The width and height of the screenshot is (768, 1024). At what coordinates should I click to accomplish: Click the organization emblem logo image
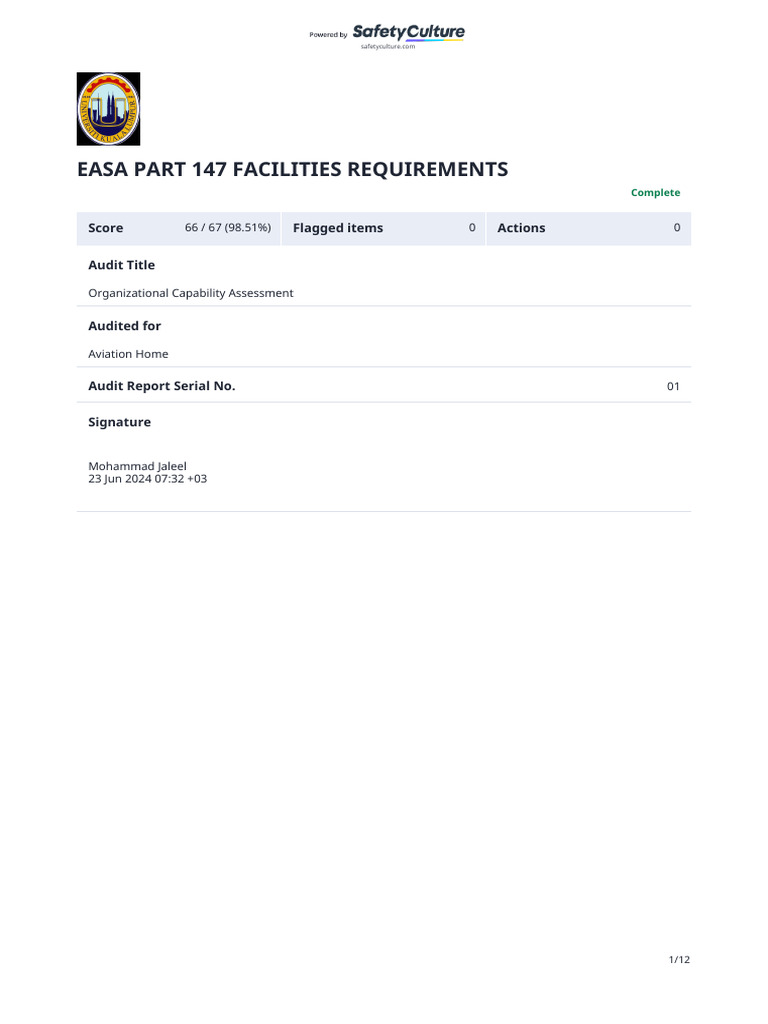click(x=109, y=109)
